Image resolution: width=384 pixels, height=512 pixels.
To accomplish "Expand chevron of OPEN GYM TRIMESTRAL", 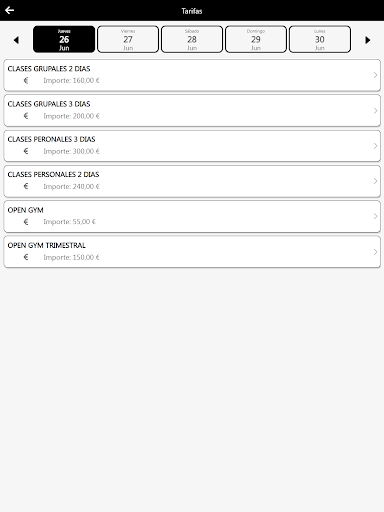I will 375,252.
